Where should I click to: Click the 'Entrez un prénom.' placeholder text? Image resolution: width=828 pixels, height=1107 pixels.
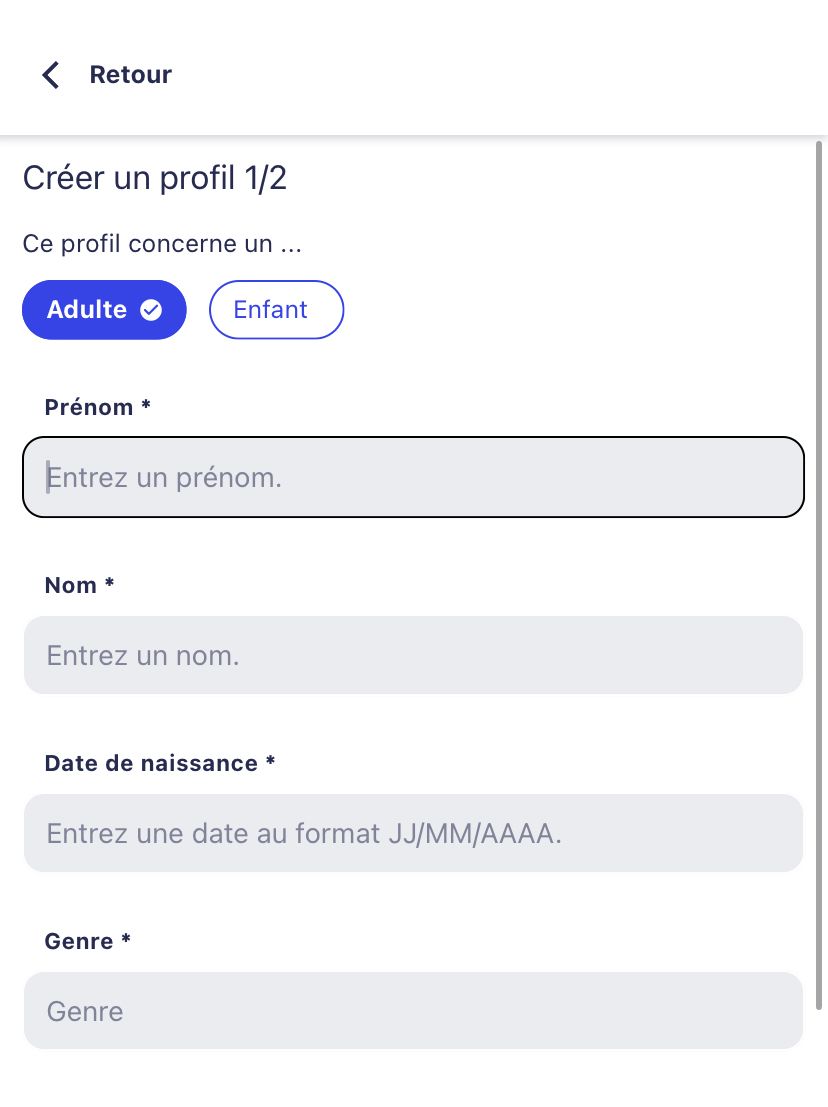point(164,478)
